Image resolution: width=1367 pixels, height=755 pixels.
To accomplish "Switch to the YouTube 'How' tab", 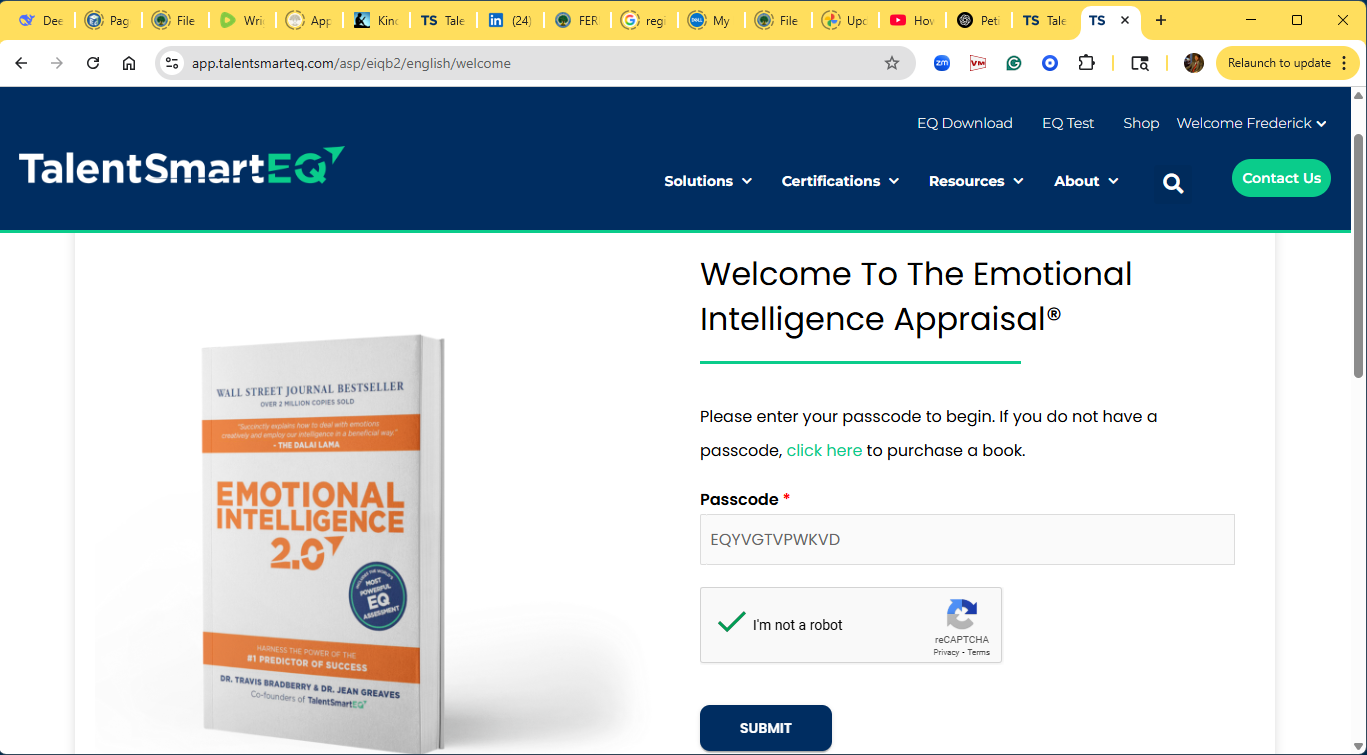I will (x=910, y=20).
